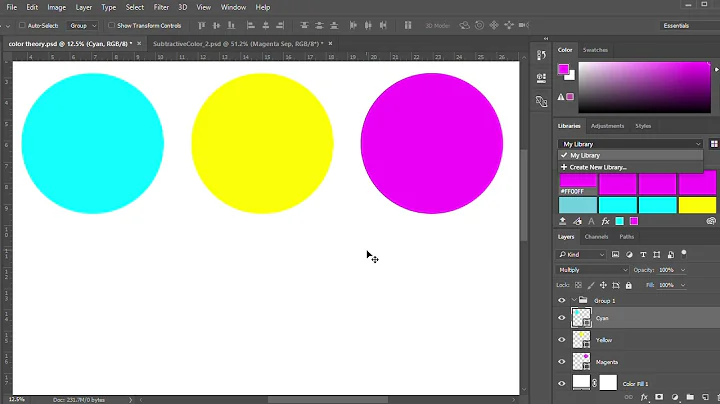Viewport: 720px width, 404px height.
Task: Open the Adjustments tab
Action: (607, 126)
